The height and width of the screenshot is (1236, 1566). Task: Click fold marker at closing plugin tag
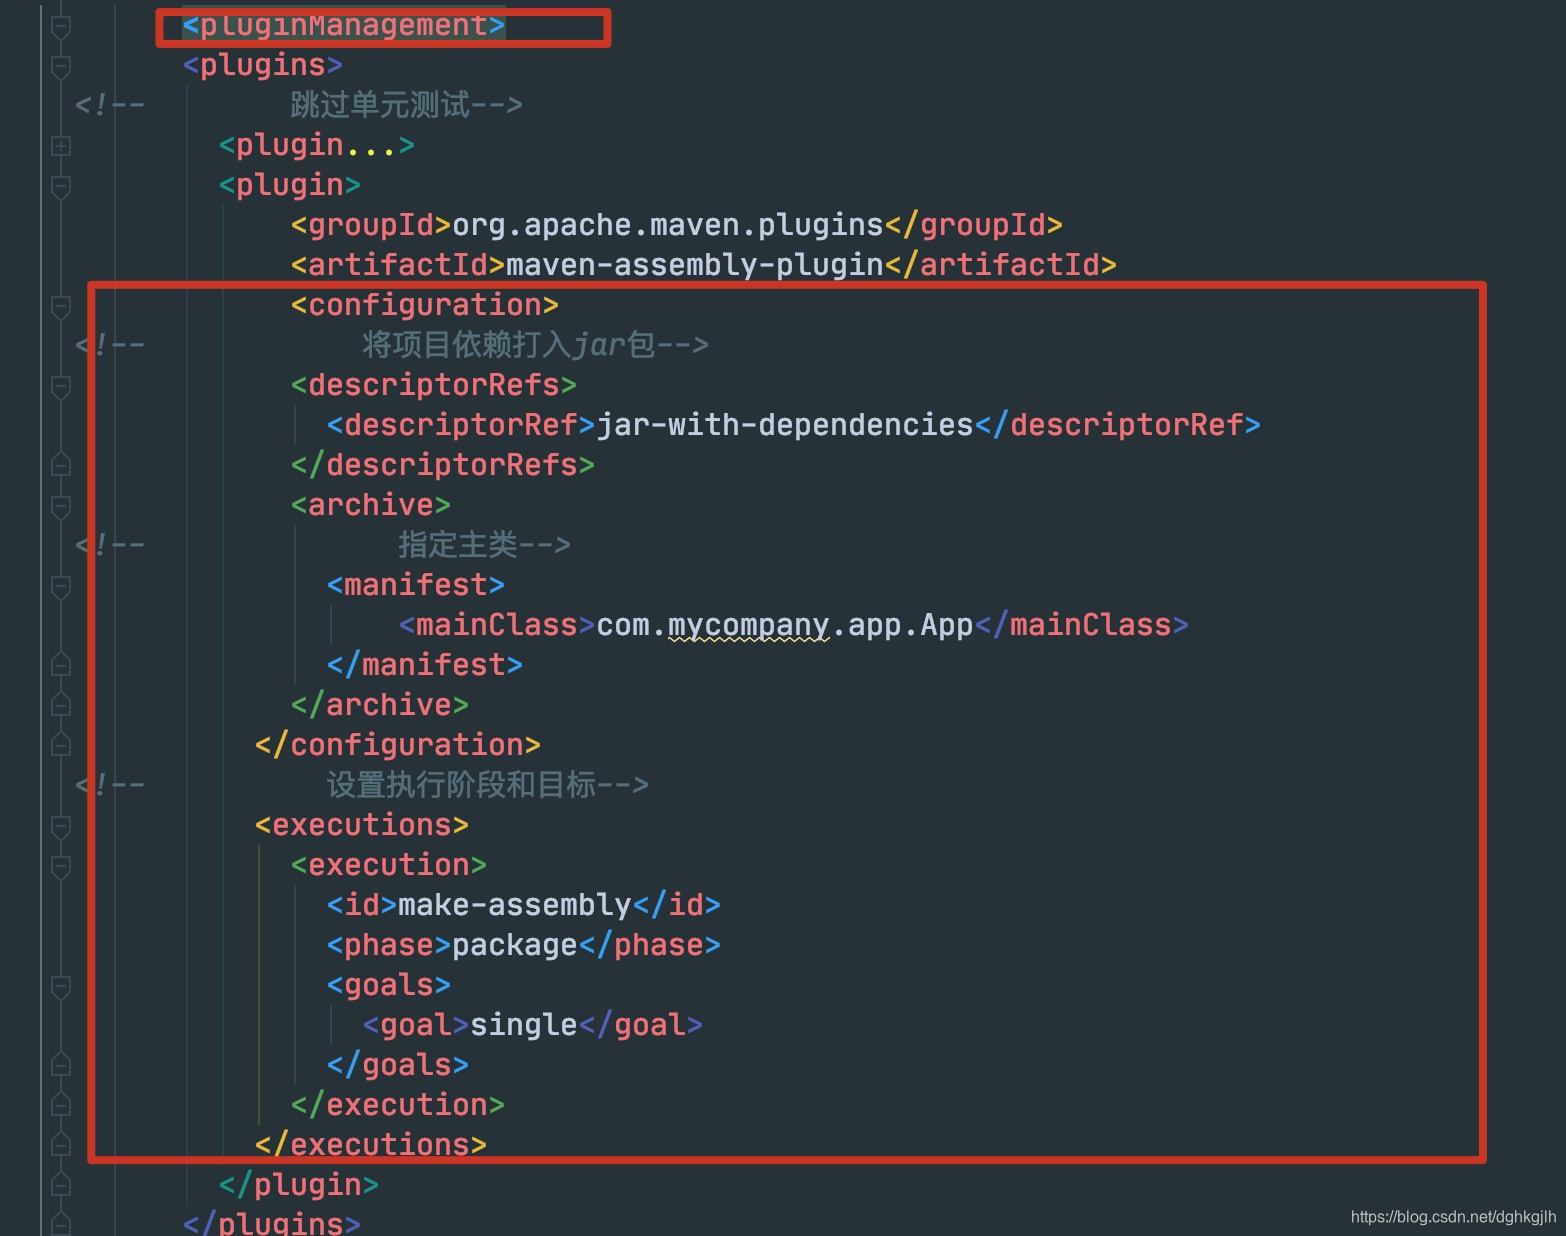61,1184
